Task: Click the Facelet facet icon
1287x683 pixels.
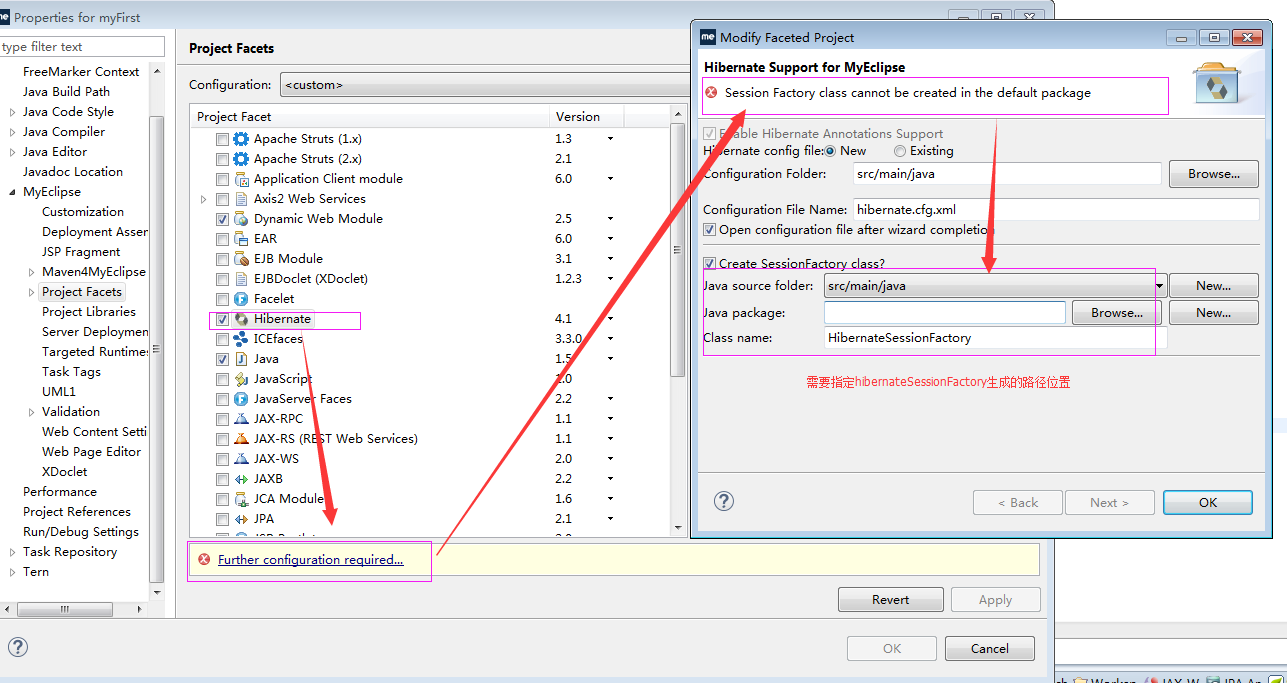Action: pos(241,299)
